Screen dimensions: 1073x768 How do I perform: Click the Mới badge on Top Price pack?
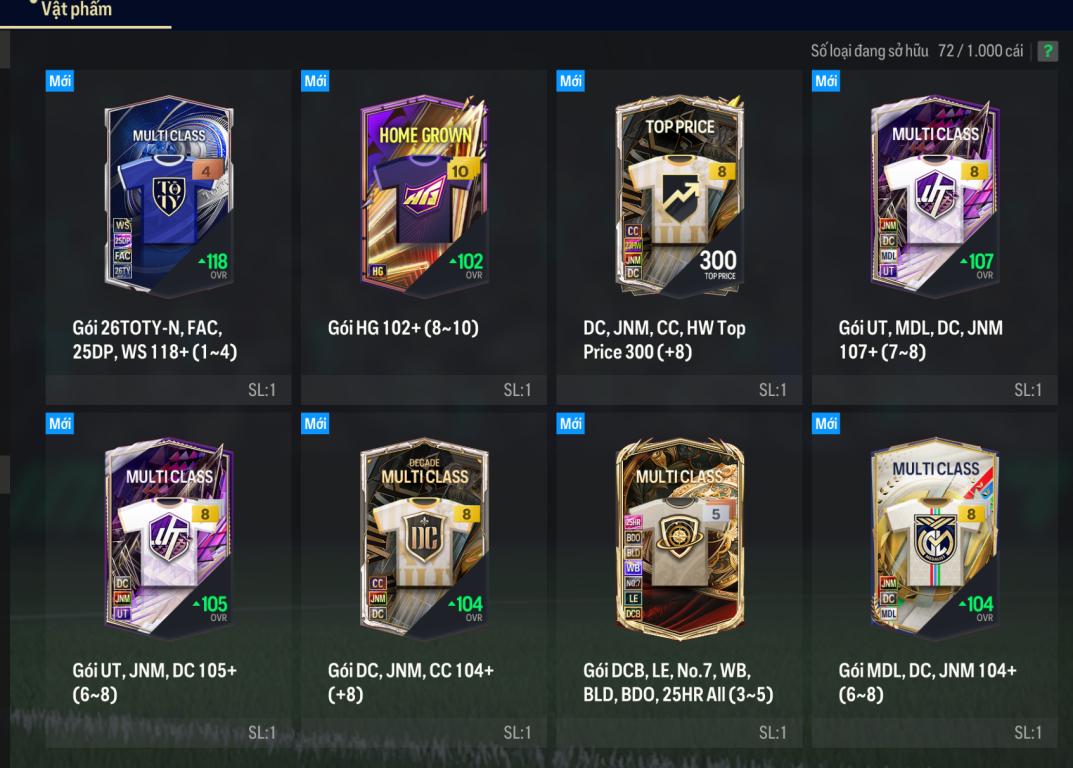point(570,81)
